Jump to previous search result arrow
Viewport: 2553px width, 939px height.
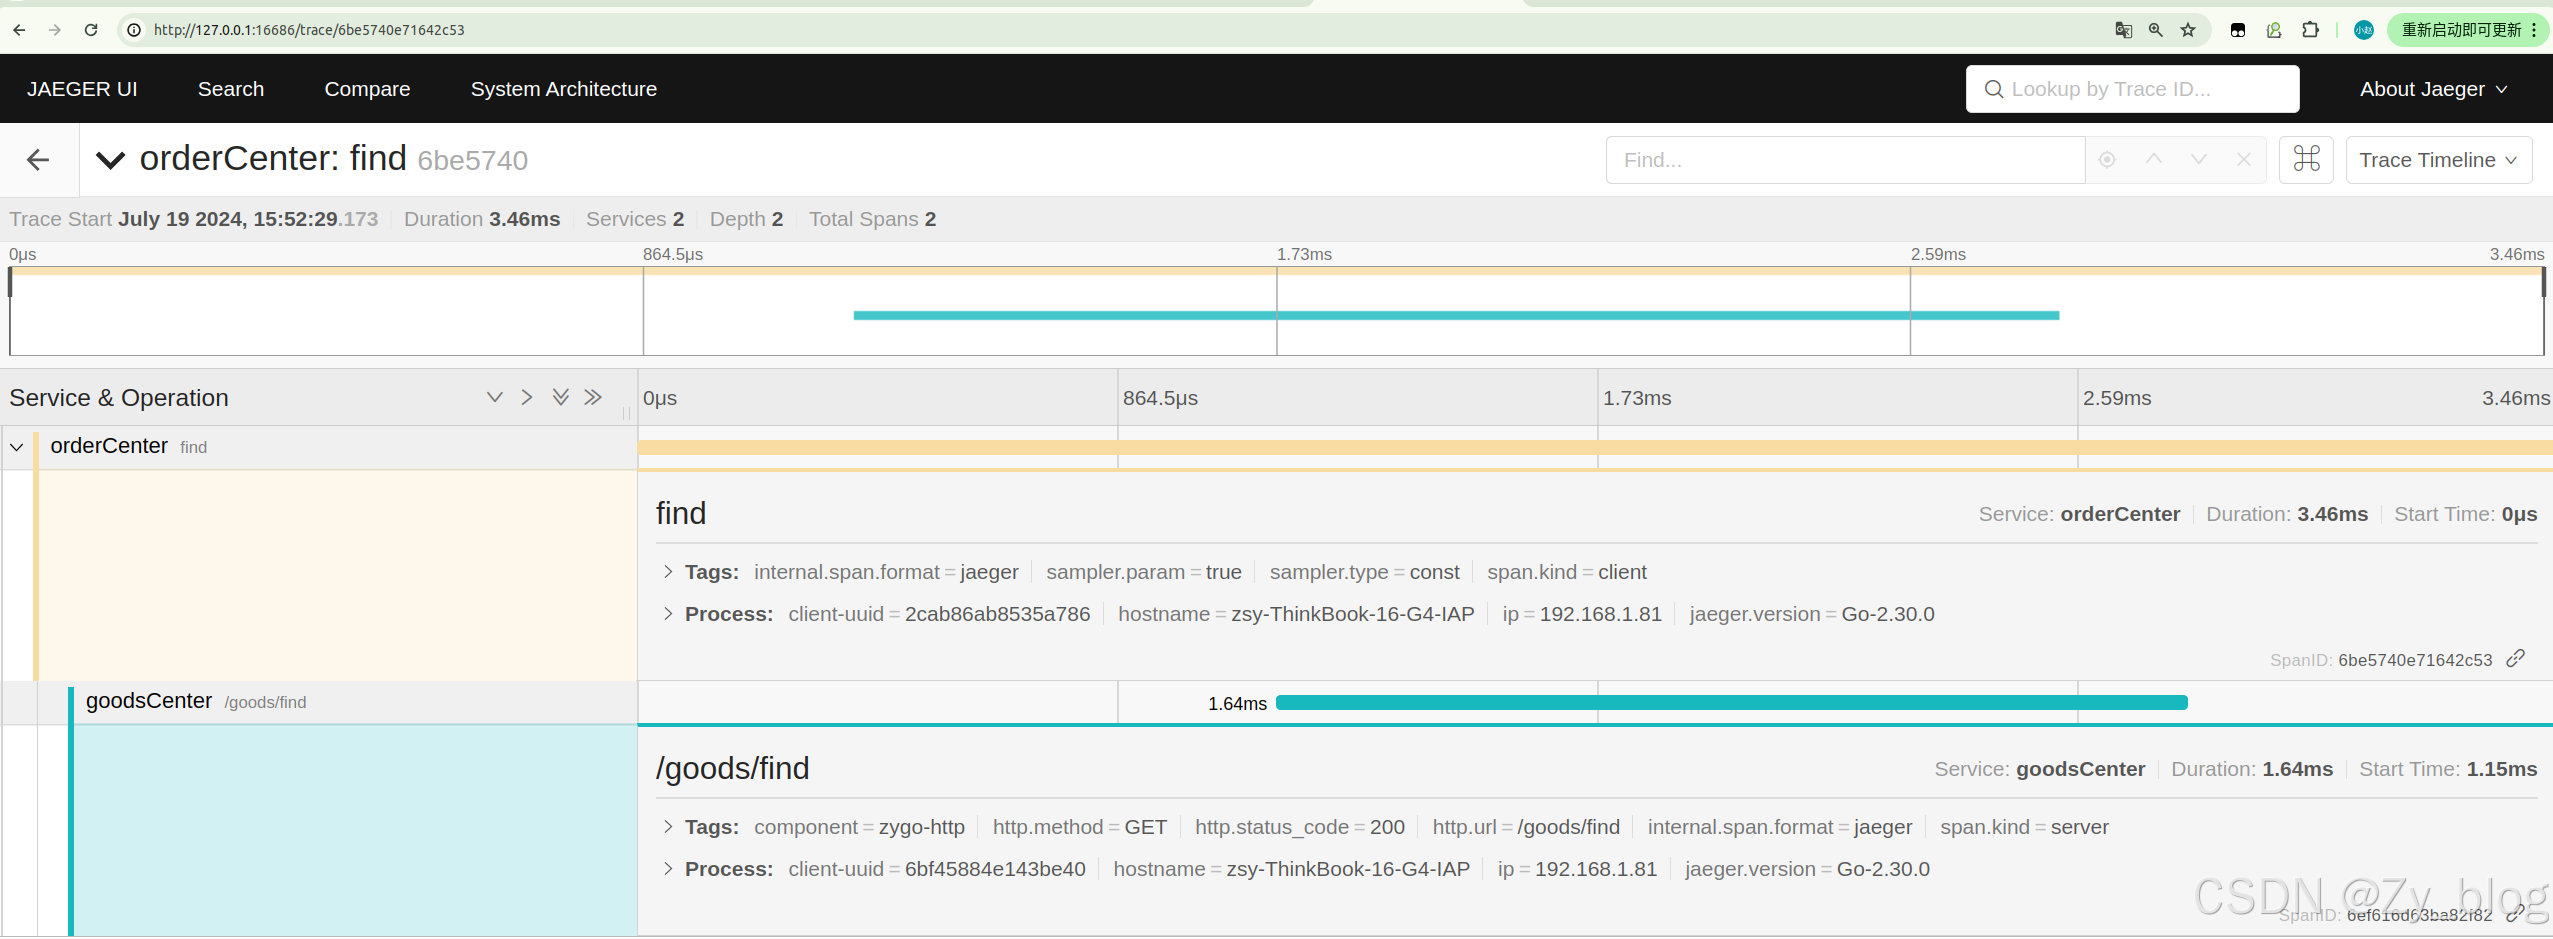click(x=2154, y=160)
